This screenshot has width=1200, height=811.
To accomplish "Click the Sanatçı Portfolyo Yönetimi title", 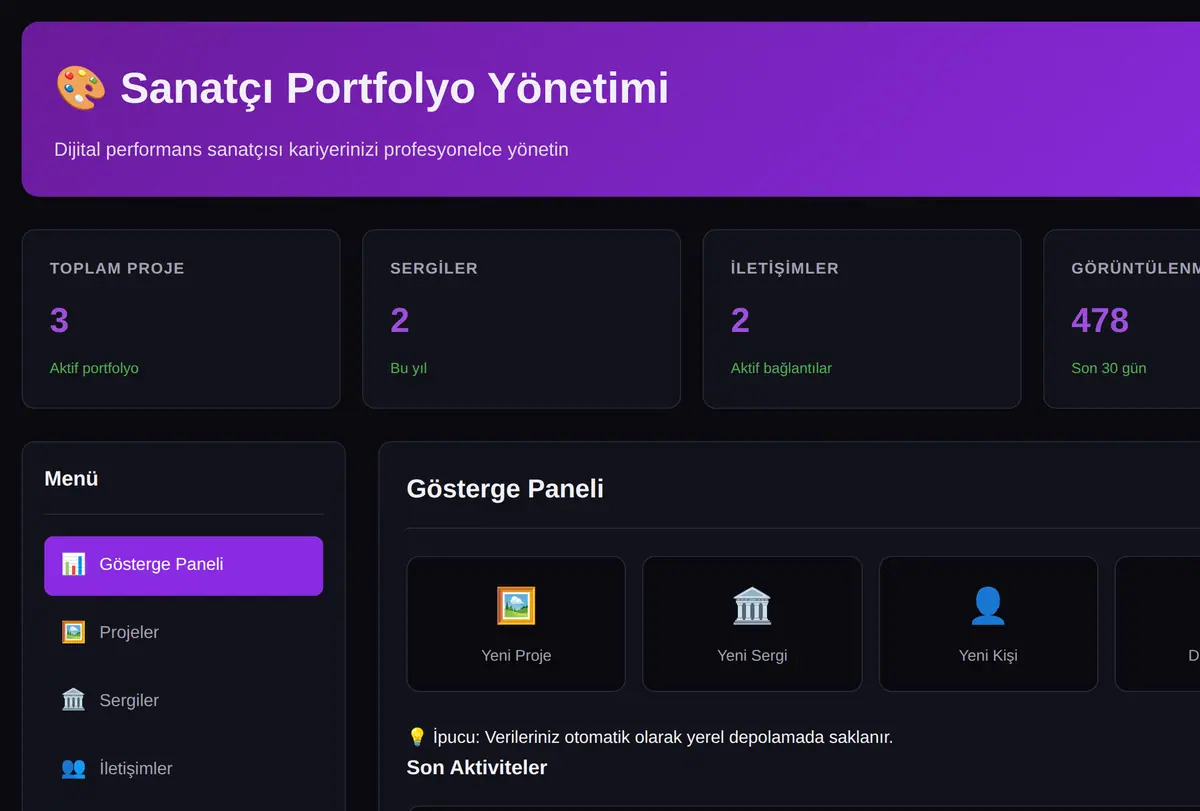I will [x=394, y=88].
